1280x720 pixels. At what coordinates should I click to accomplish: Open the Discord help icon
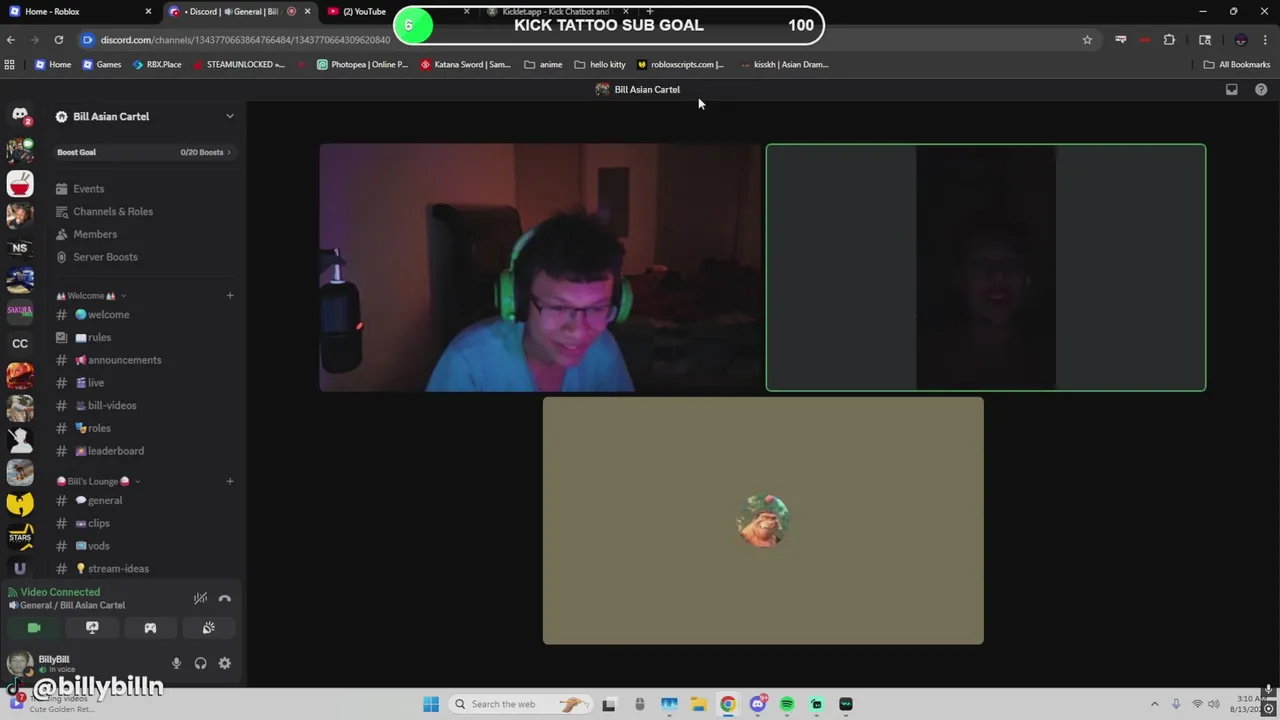pyautogui.click(x=1261, y=89)
